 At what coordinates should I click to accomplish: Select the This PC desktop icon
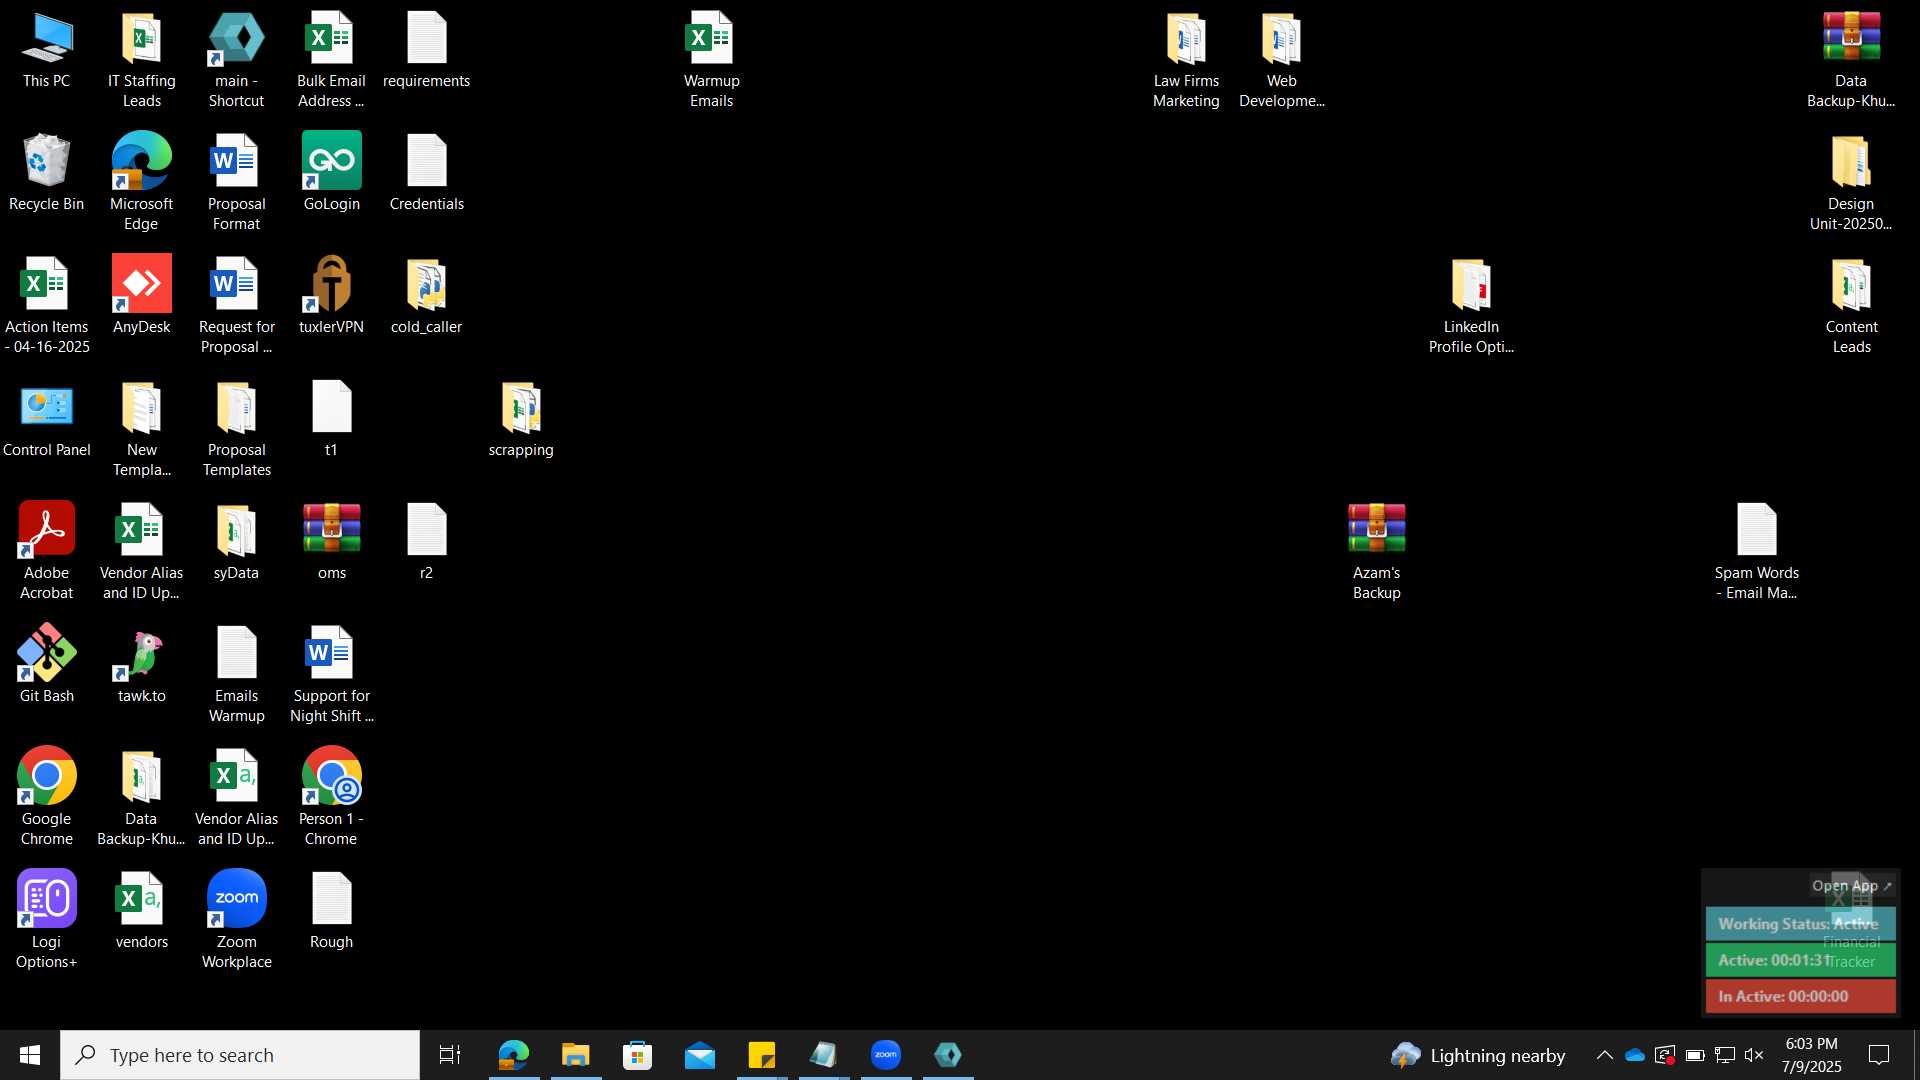[x=47, y=52]
